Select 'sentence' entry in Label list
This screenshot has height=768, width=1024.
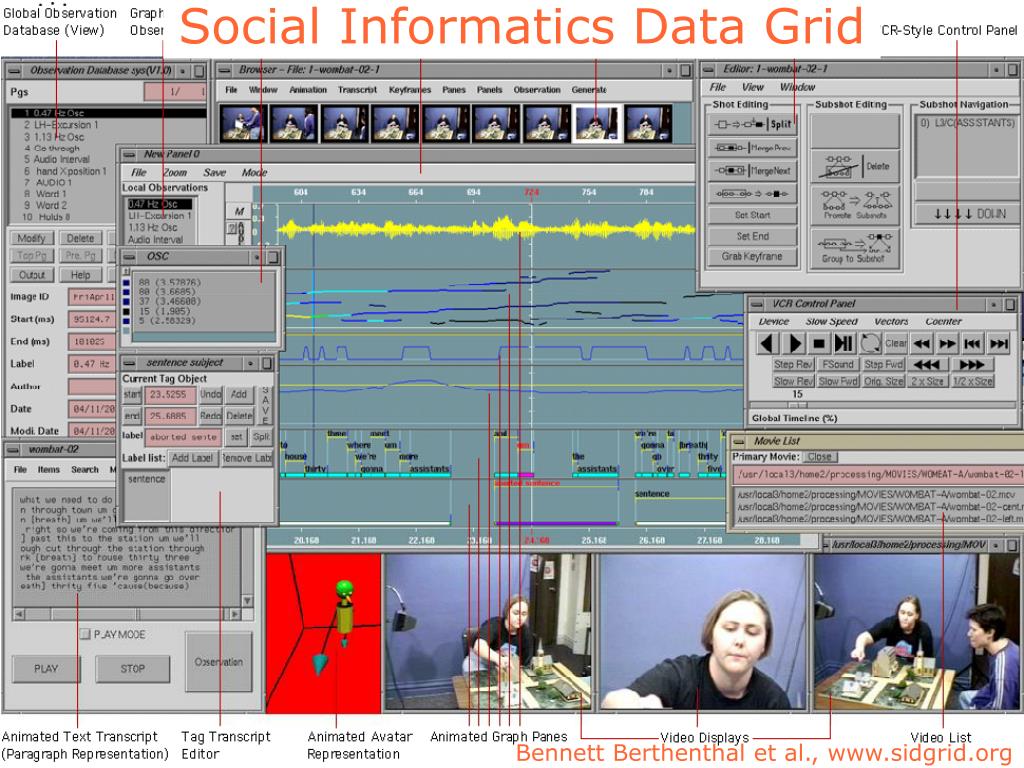(146, 479)
